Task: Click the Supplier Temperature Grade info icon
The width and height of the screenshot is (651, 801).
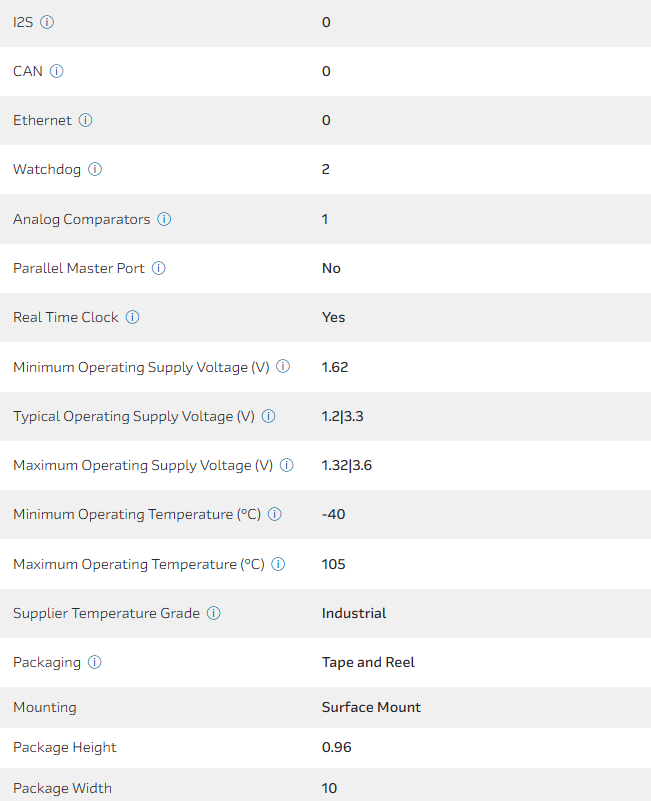Action: click(214, 613)
